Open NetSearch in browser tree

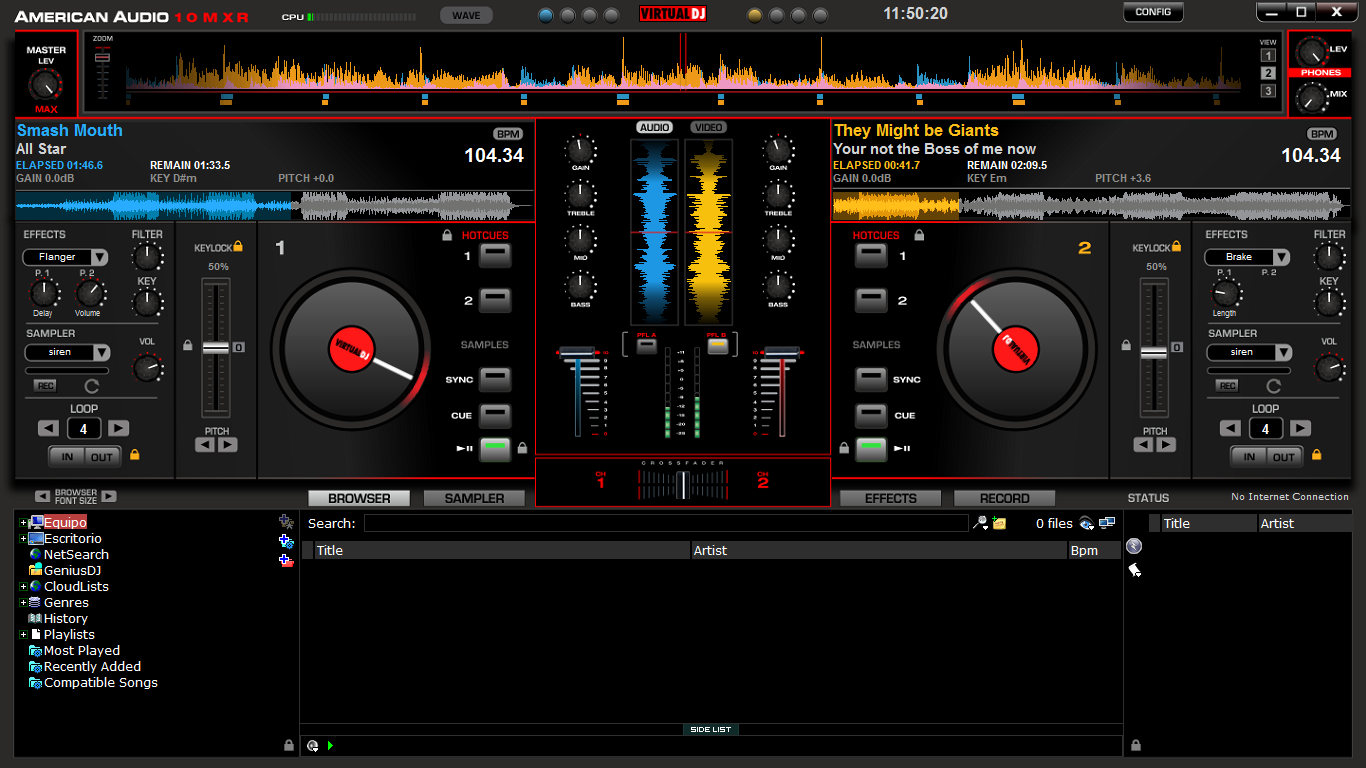click(x=76, y=554)
